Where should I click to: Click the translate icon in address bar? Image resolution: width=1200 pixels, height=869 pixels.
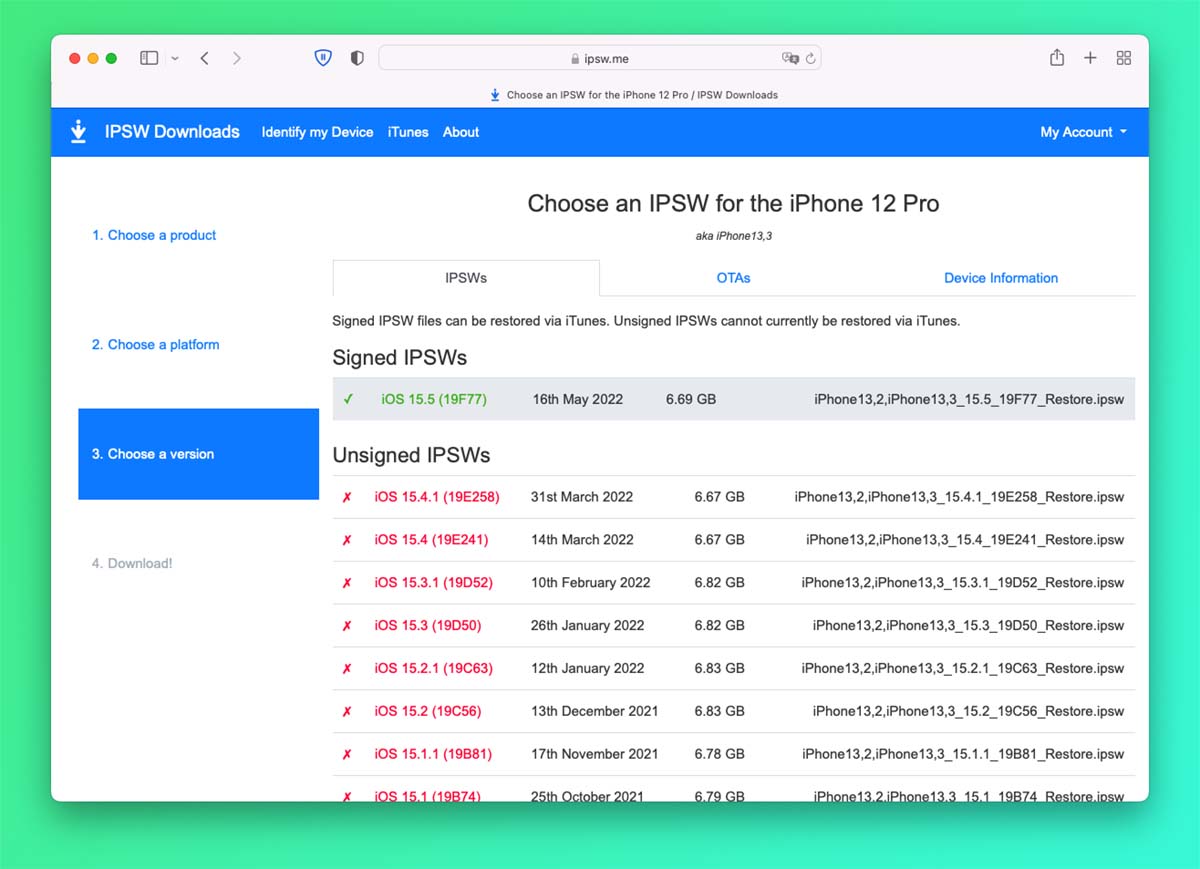tap(790, 58)
